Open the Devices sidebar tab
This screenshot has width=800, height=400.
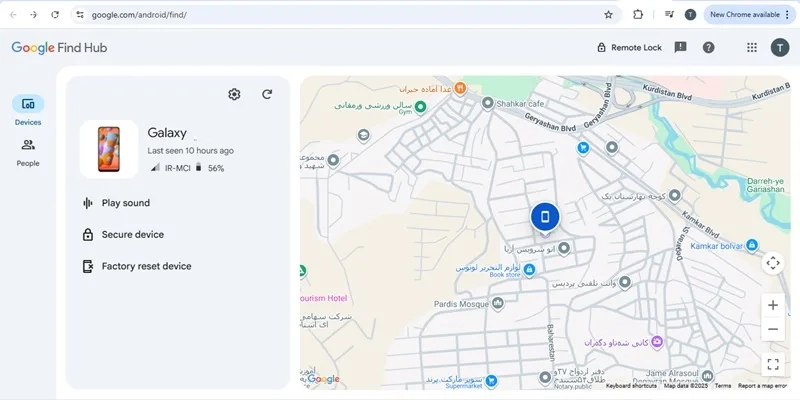point(28,110)
